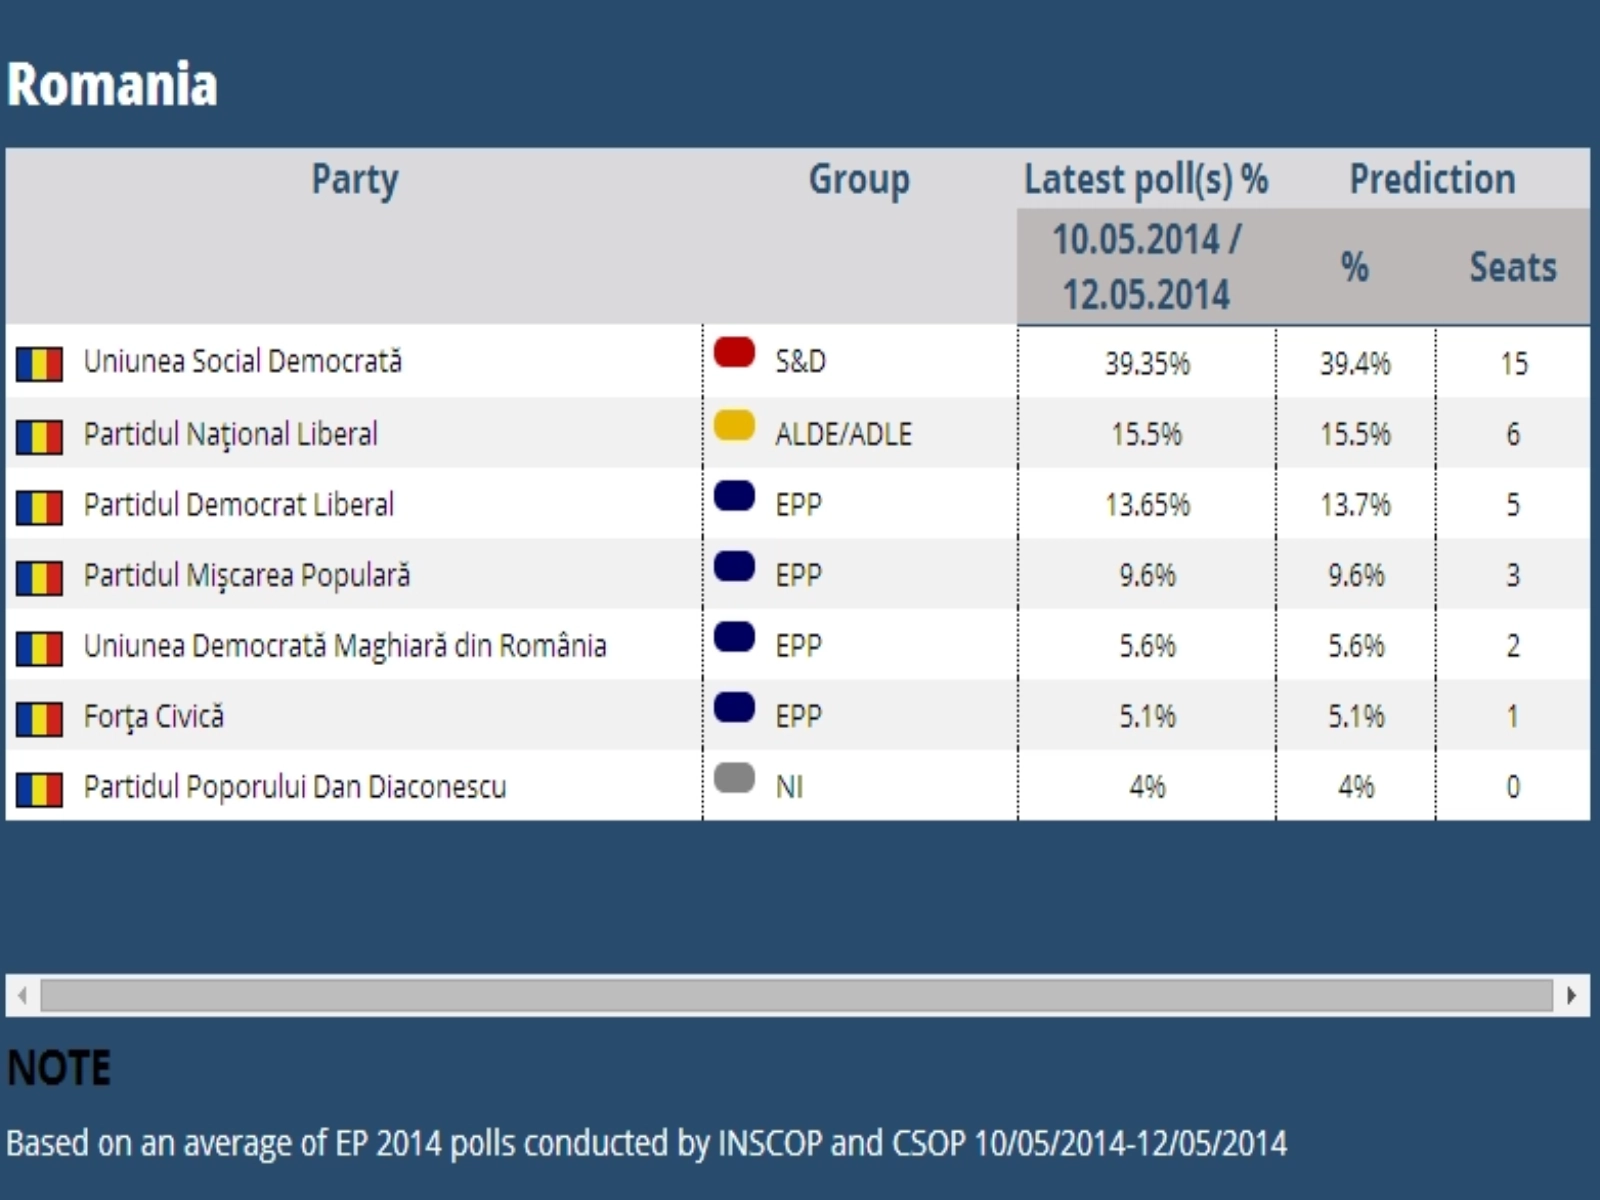Click the flag icon beside Partidul Național Liberal
Image resolution: width=1600 pixels, height=1200 pixels.
click(39, 436)
